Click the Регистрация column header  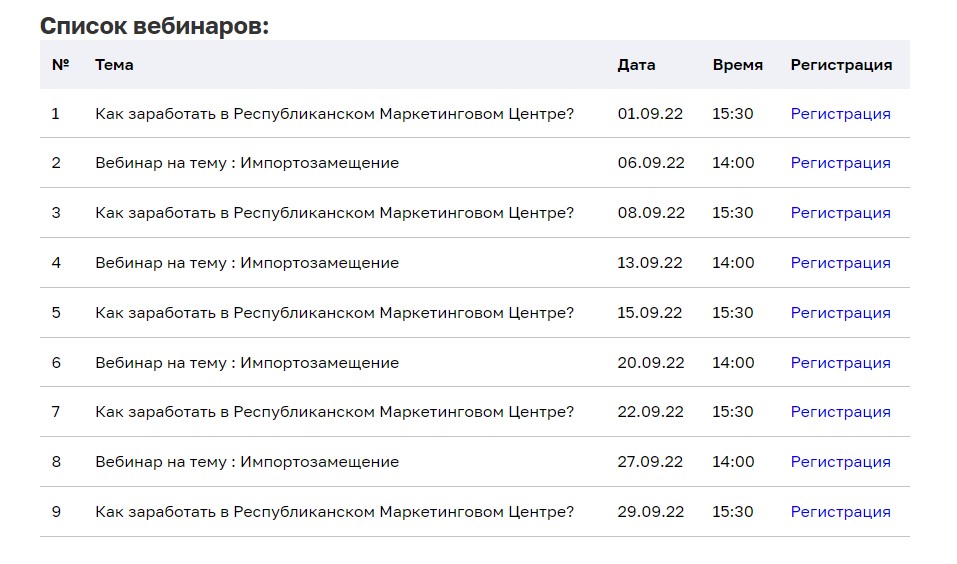pos(841,65)
